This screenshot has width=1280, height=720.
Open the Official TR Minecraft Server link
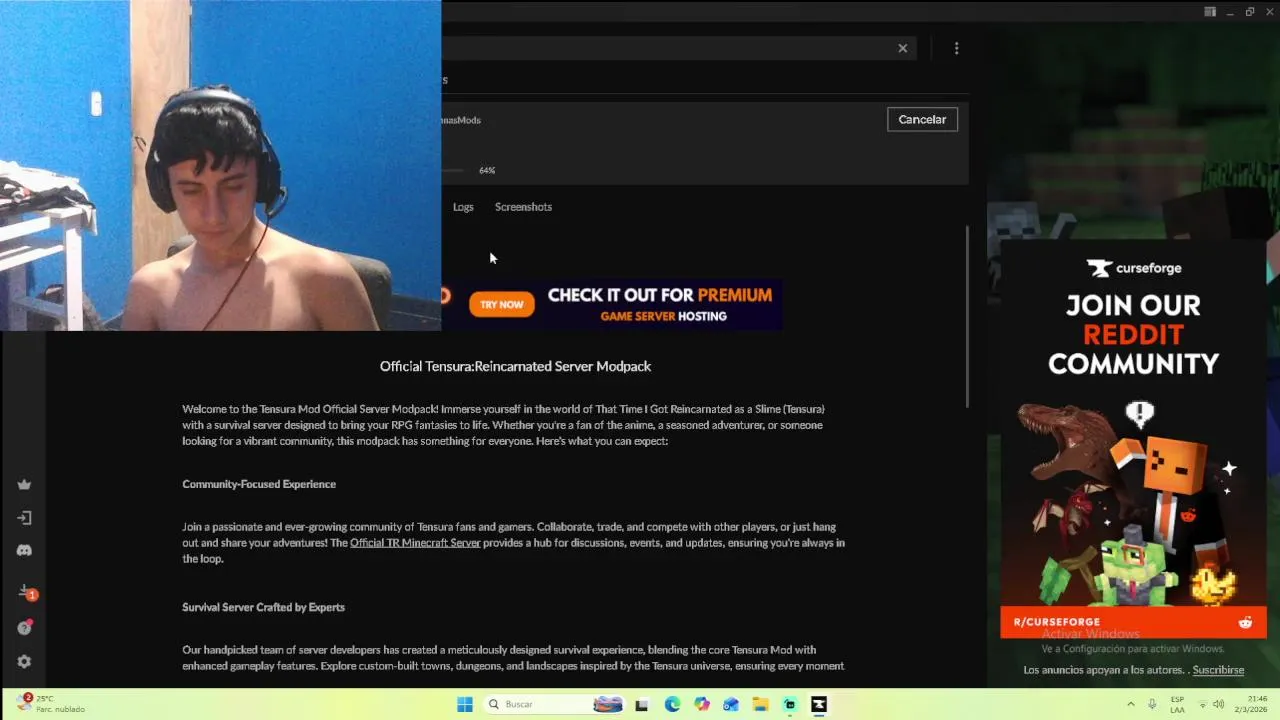tap(415, 543)
